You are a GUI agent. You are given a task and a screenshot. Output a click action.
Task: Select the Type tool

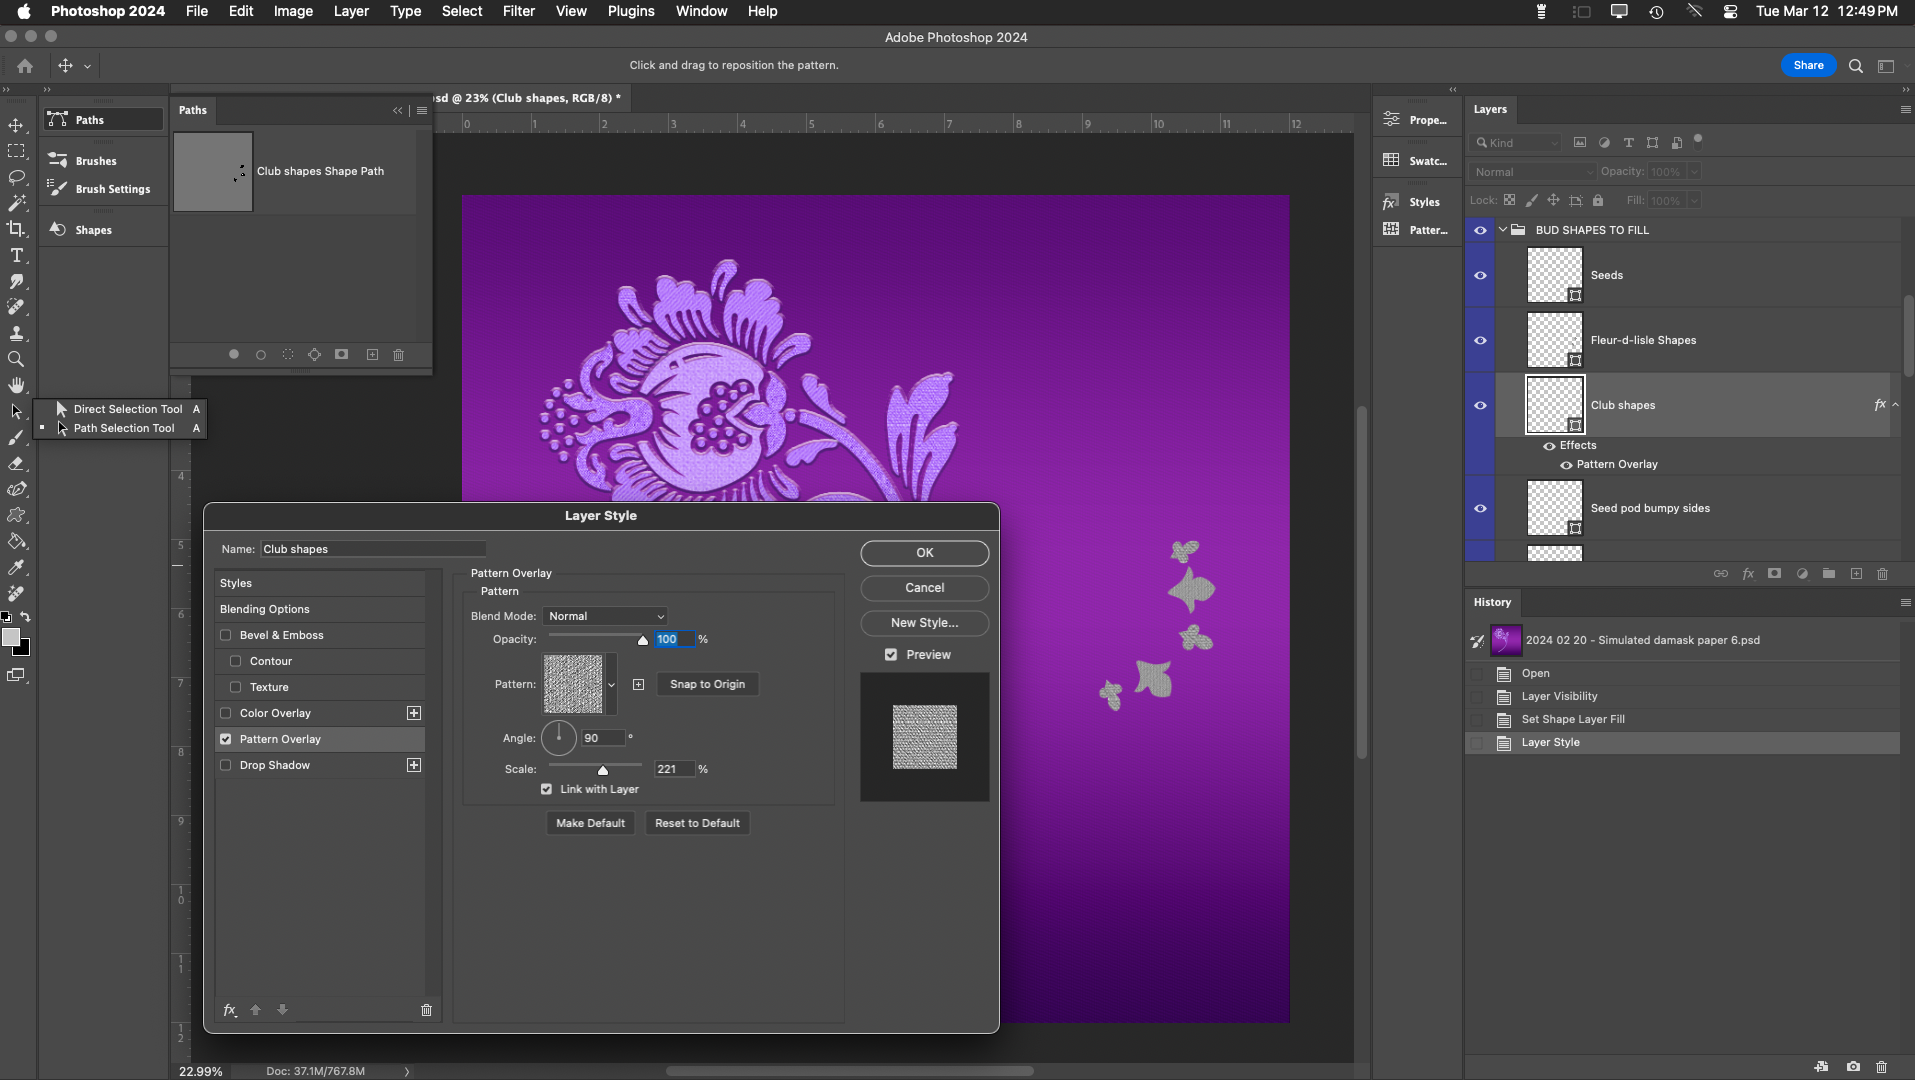(x=17, y=255)
